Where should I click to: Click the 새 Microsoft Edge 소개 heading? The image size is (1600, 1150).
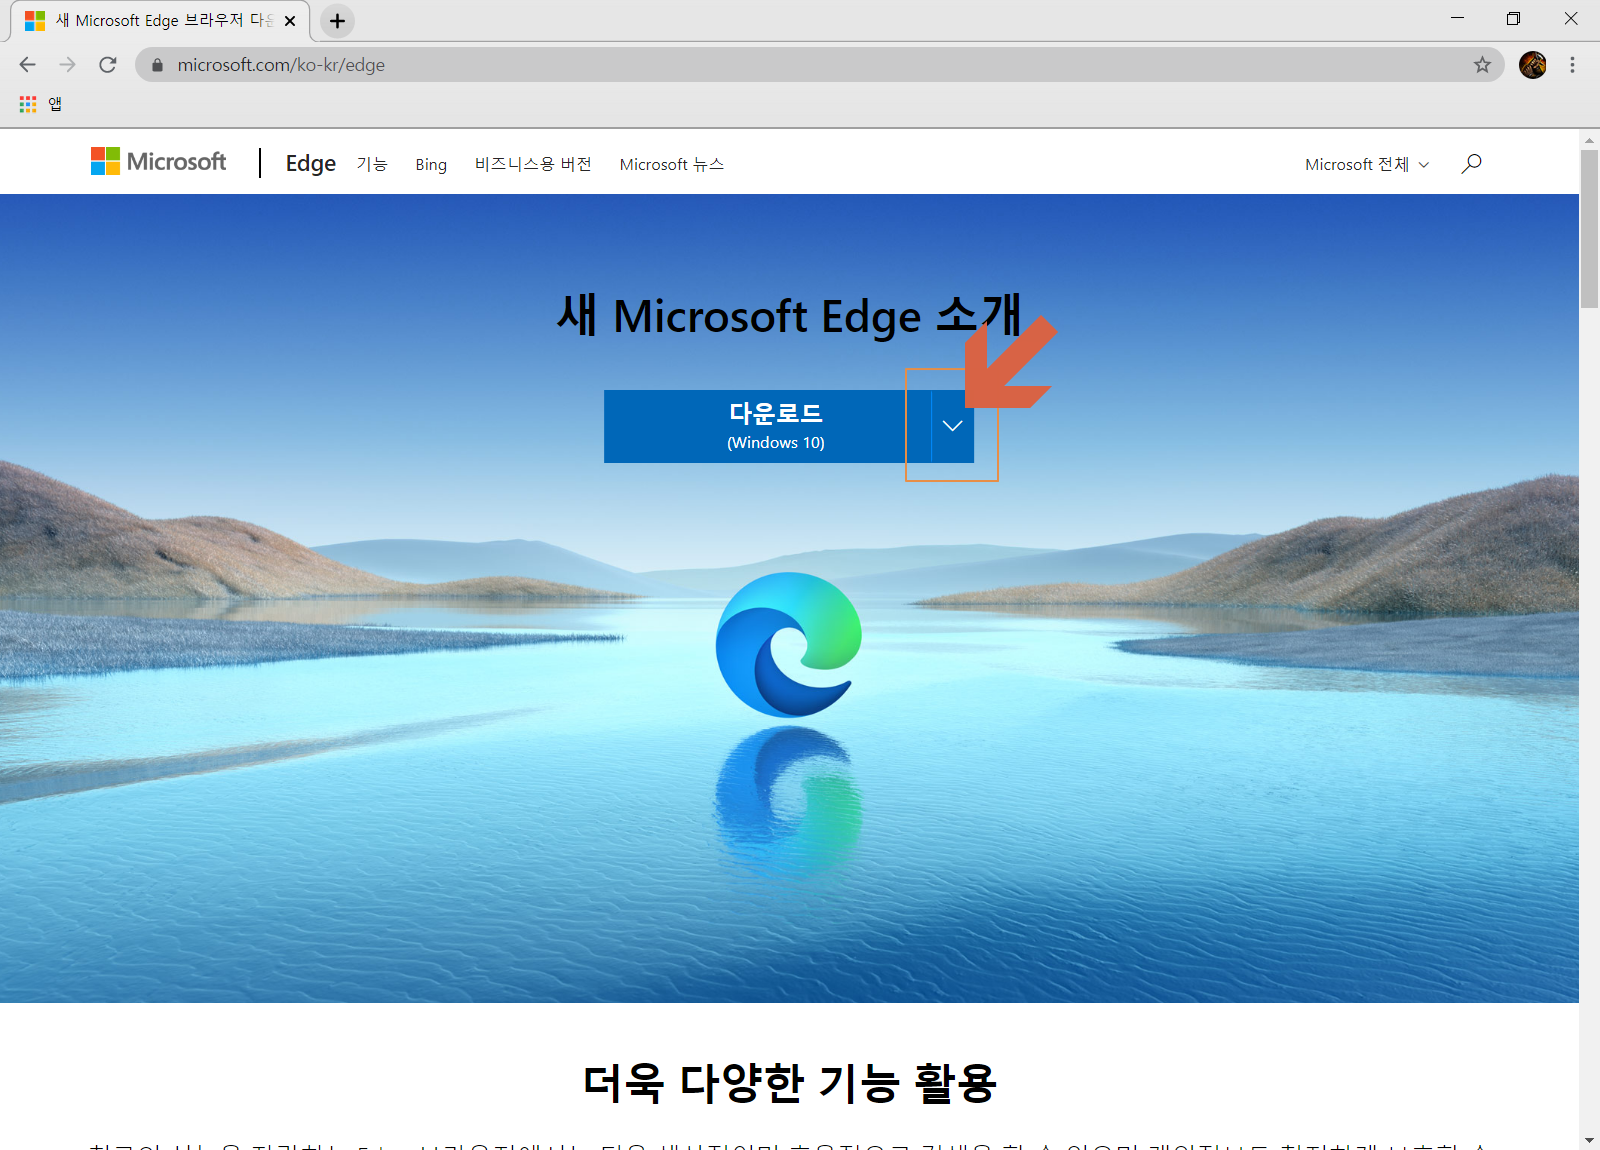(789, 316)
